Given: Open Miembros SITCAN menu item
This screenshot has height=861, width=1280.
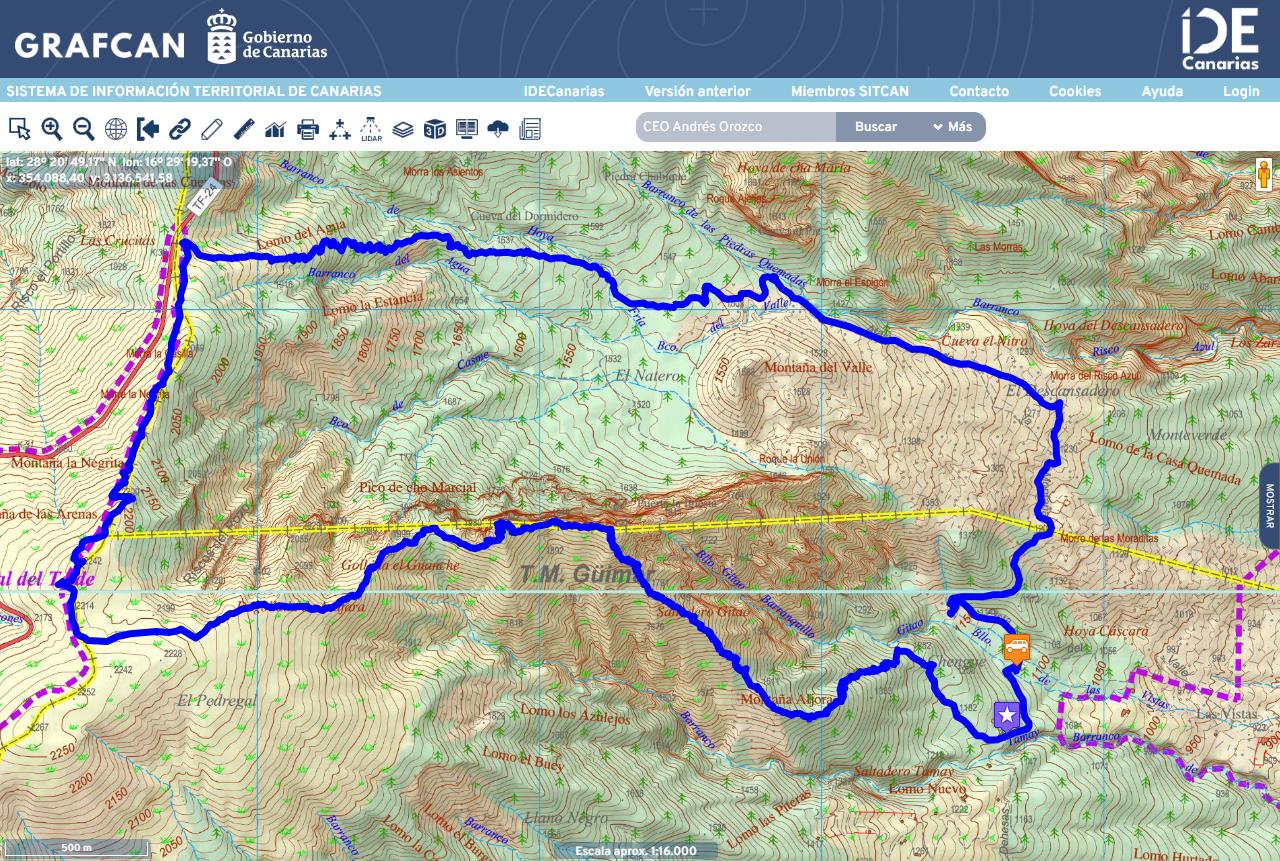Looking at the screenshot, I should [x=850, y=91].
